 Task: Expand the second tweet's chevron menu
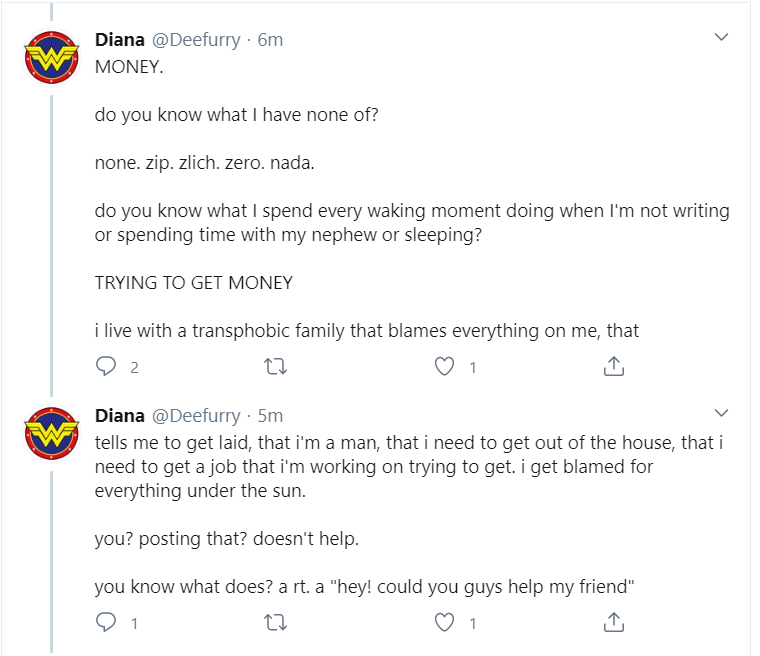point(721,413)
